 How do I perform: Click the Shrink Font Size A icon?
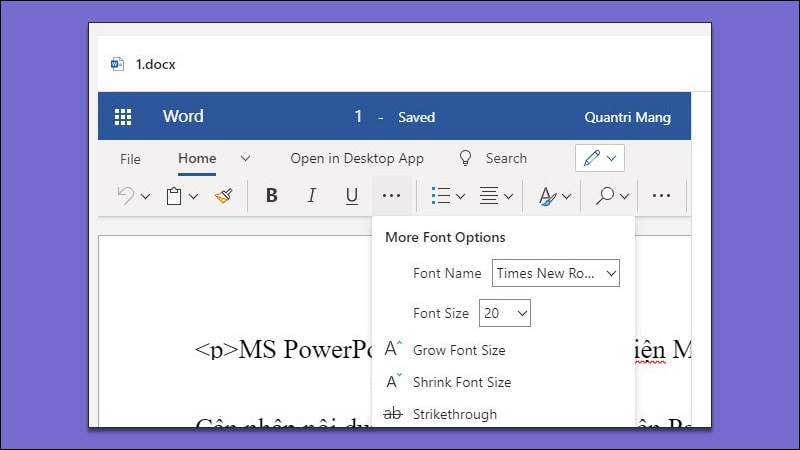pyautogui.click(x=393, y=381)
